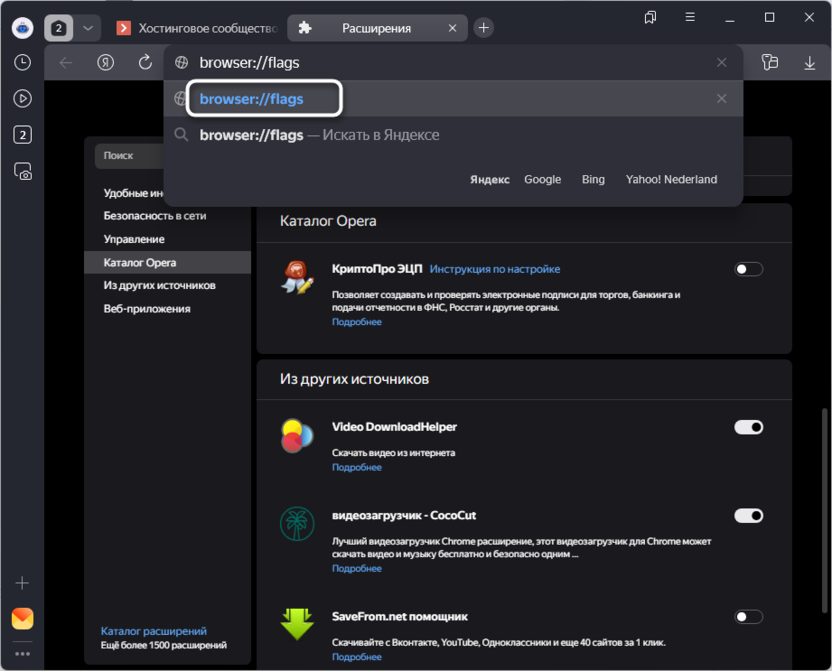
Task: Click the reload page icon
Action: click(x=146, y=62)
